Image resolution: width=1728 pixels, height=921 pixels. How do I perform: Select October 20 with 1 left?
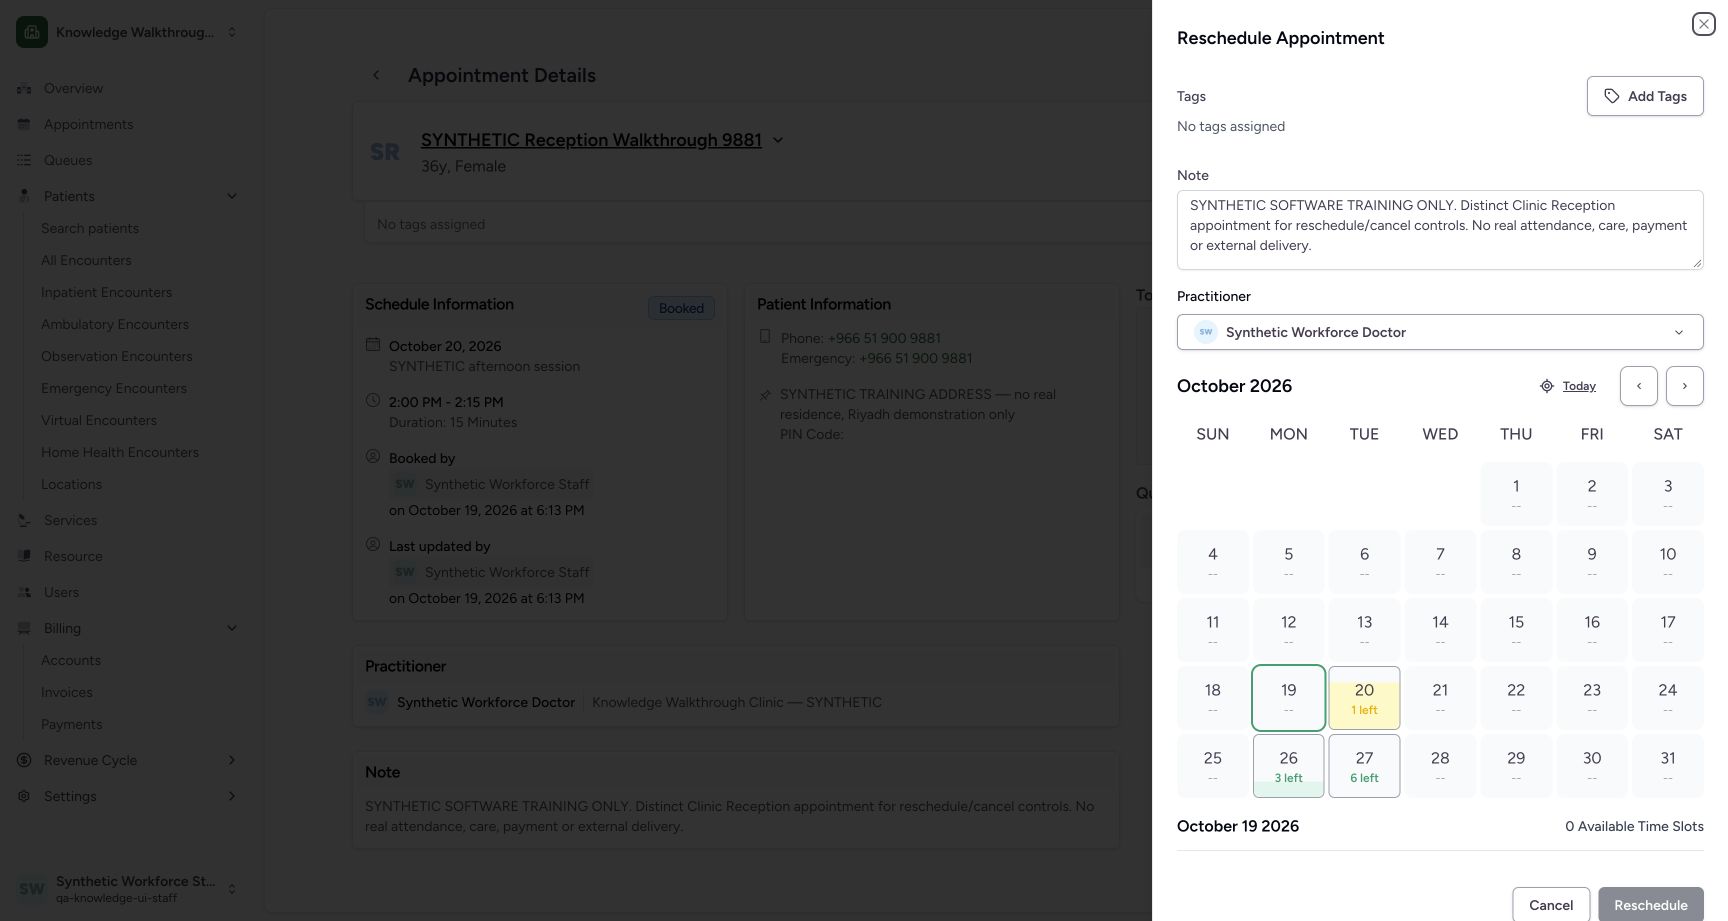(x=1364, y=698)
